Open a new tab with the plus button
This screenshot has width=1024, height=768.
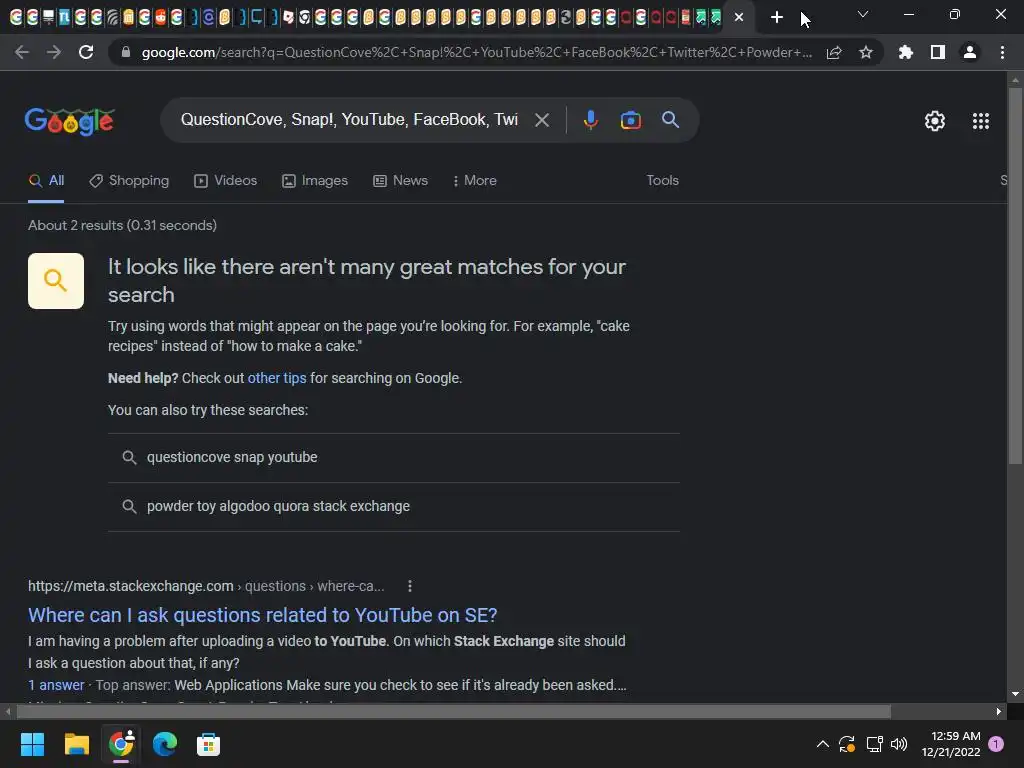point(776,18)
